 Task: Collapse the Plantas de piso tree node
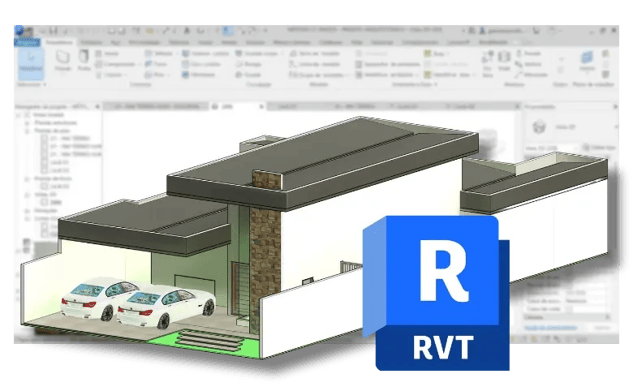(x=27, y=131)
